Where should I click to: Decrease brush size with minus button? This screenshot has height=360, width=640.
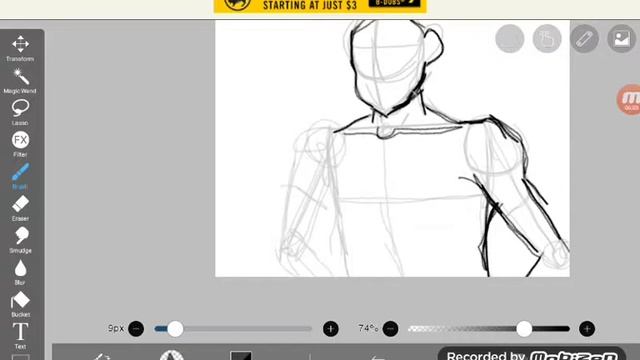pos(136,329)
